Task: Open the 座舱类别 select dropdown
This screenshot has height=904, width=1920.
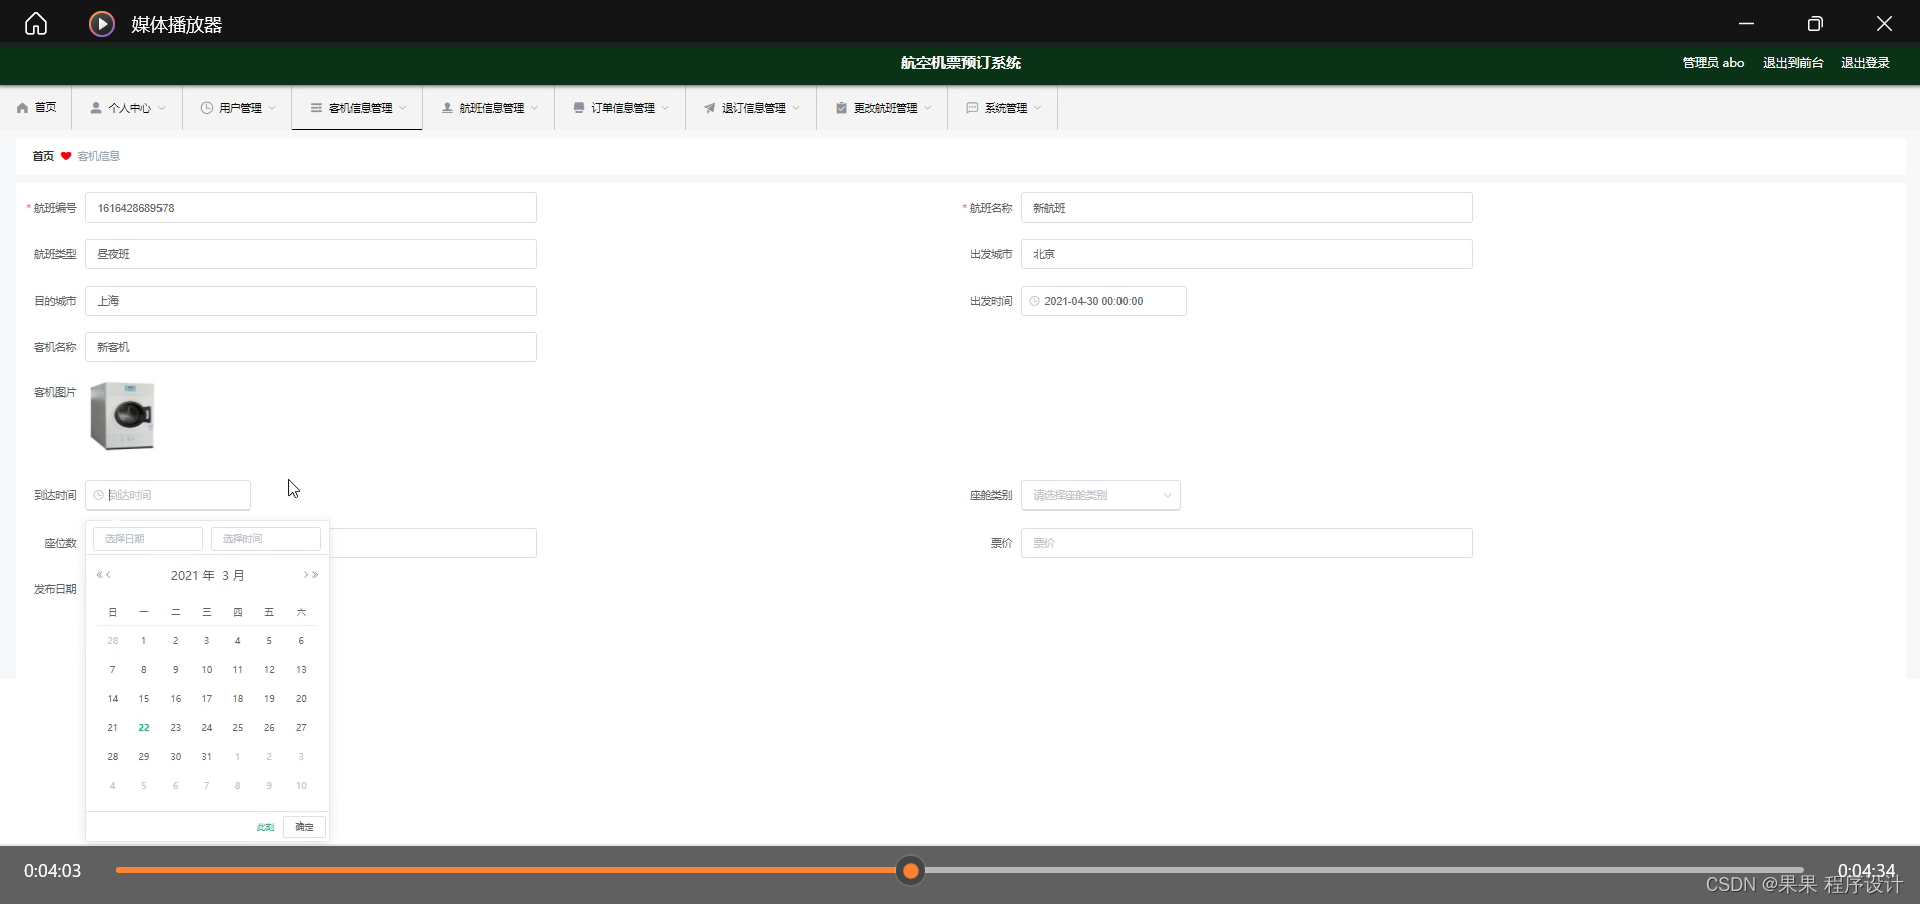Action: click(1101, 495)
